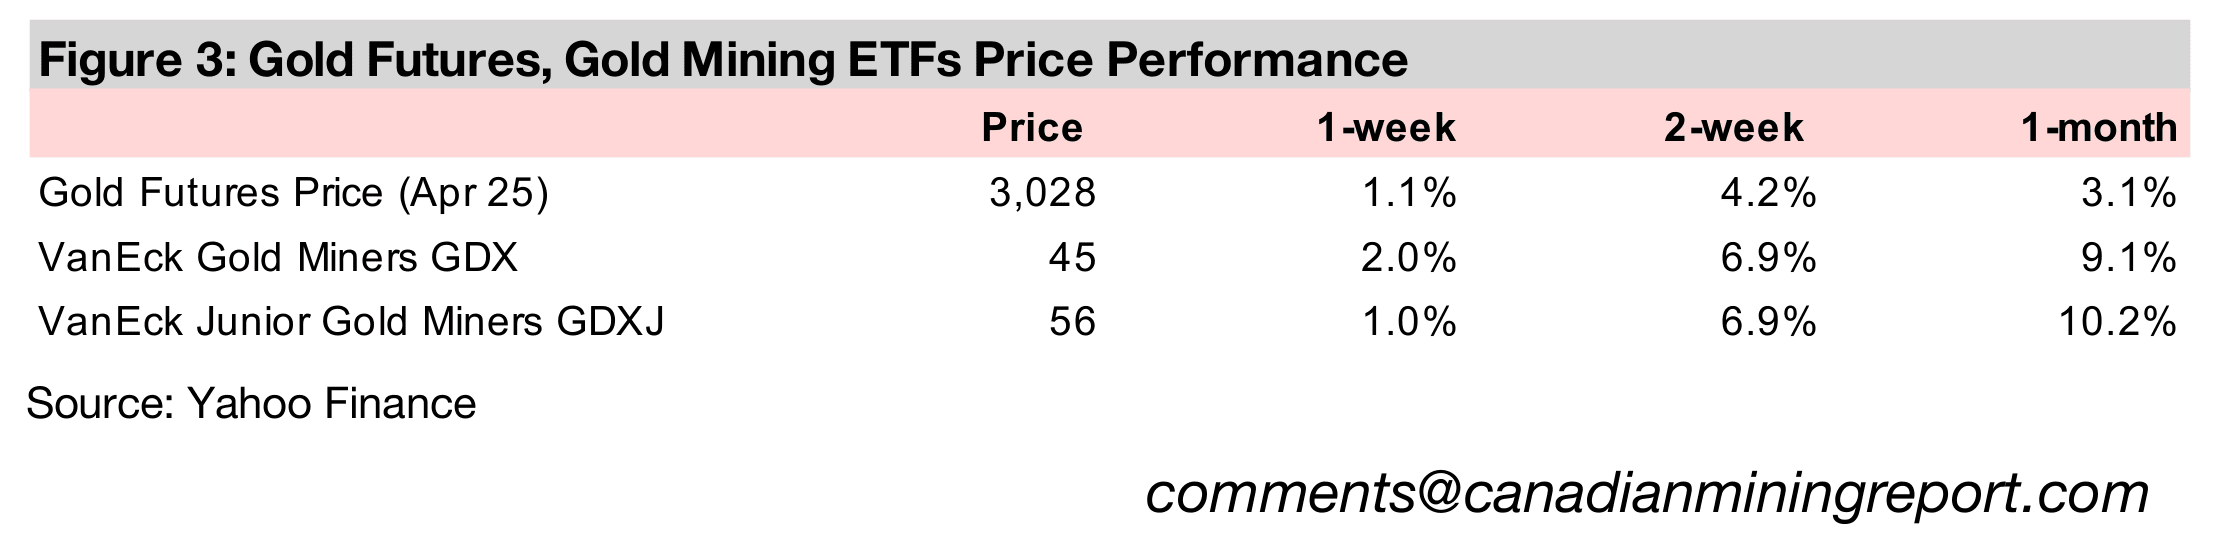Screen dimensions: 2220x547
Task: Click the GDXJ price value 56
Action: coord(1072,322)
